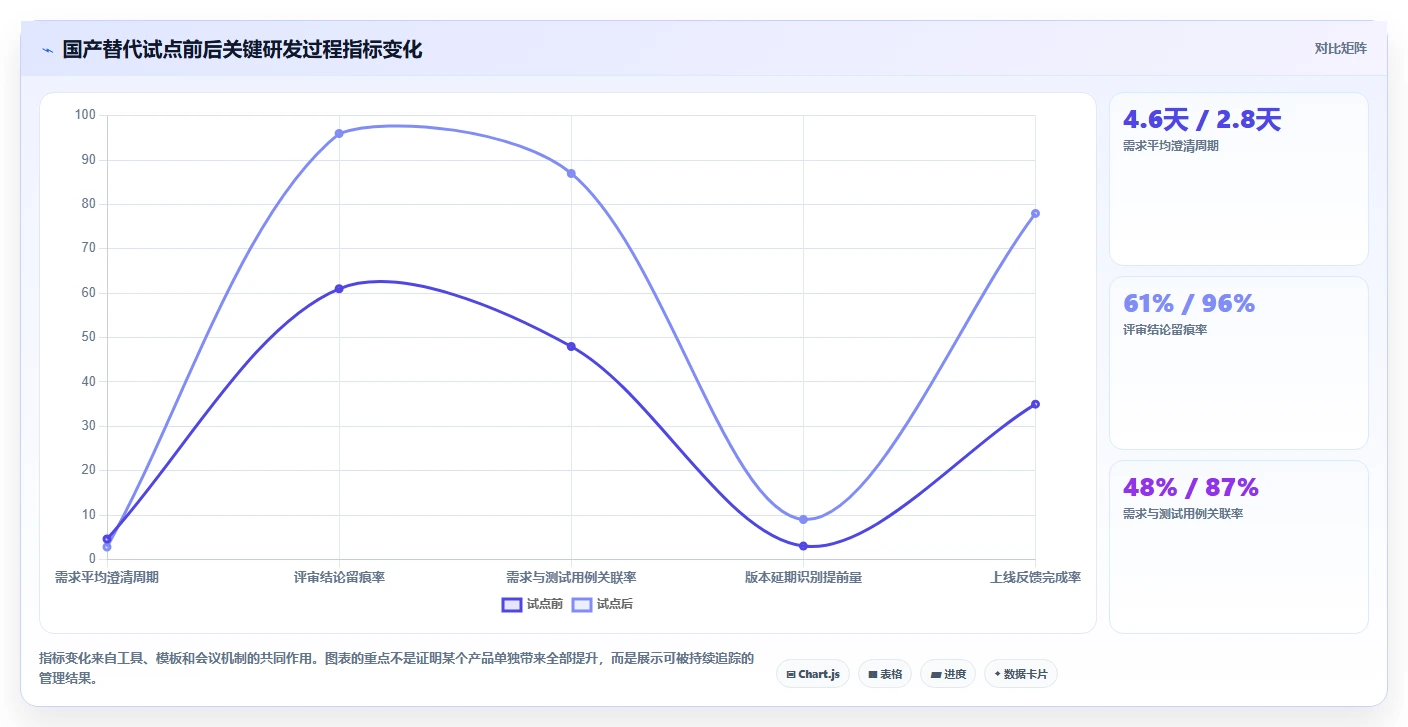Click the 试点前 data point at 需求与测试用例关联率 (48)
The width and height of the screenshot is (1408, 727).
click(x=571, y=346)
